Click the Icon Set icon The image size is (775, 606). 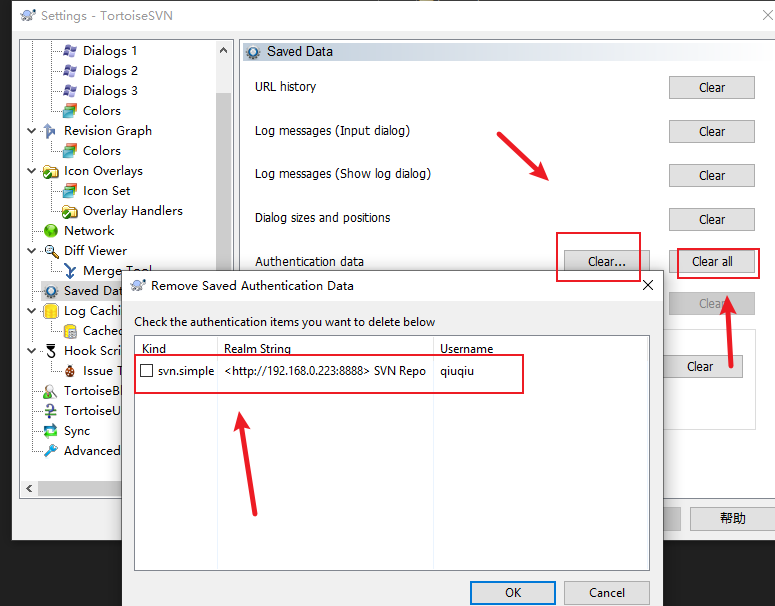point(70,191)
